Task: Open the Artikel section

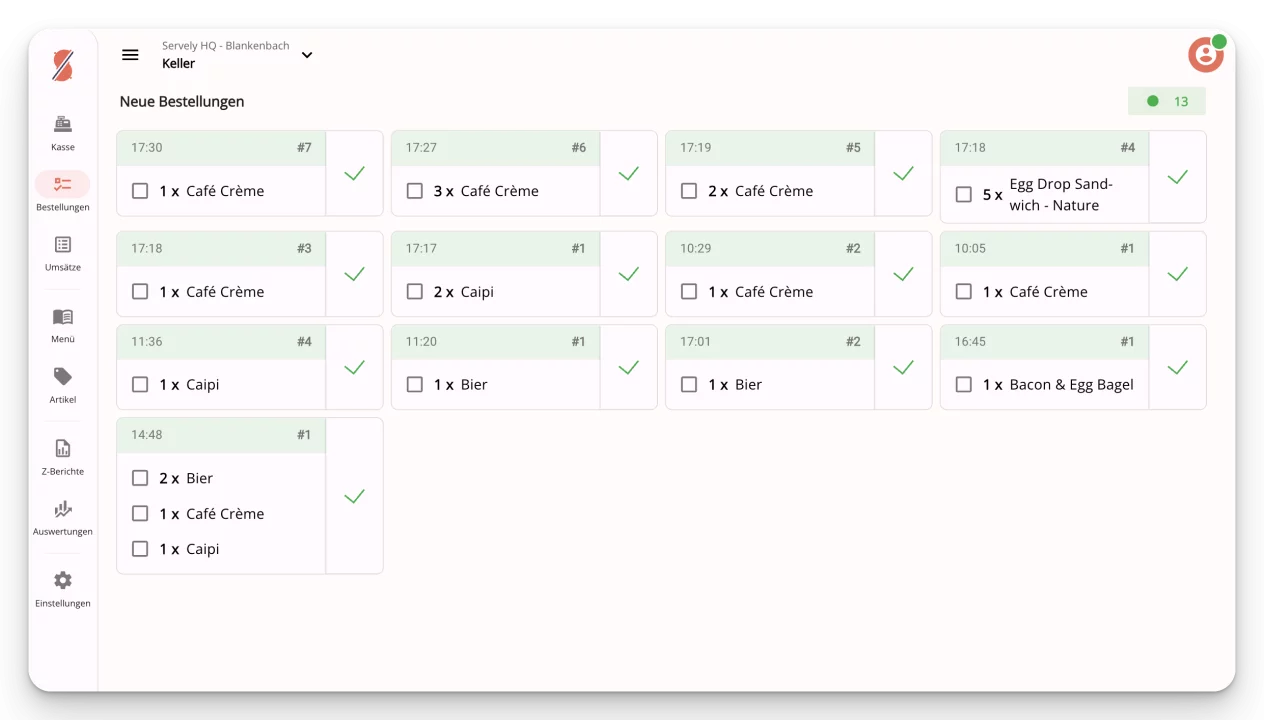Action: pos(62,385)
